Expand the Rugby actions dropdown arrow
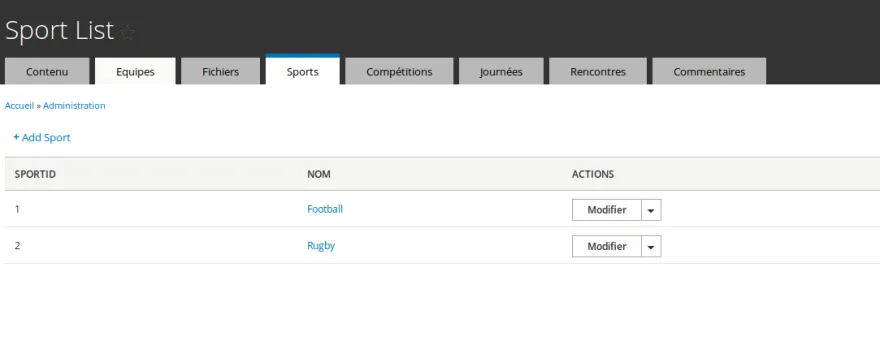880x362 pixels. click(x=651, y=246)
